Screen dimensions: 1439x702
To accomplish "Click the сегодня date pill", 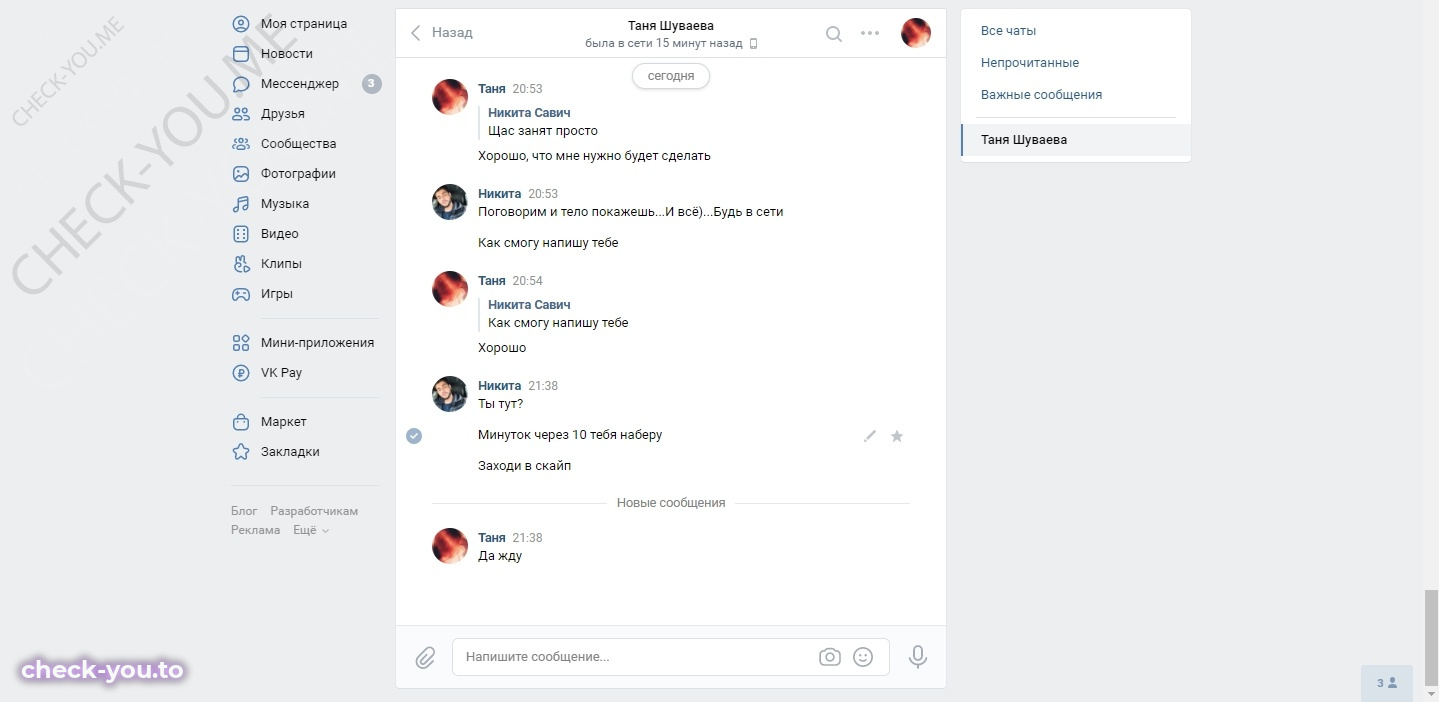I will pyautogui.click(x=671, y=76).
